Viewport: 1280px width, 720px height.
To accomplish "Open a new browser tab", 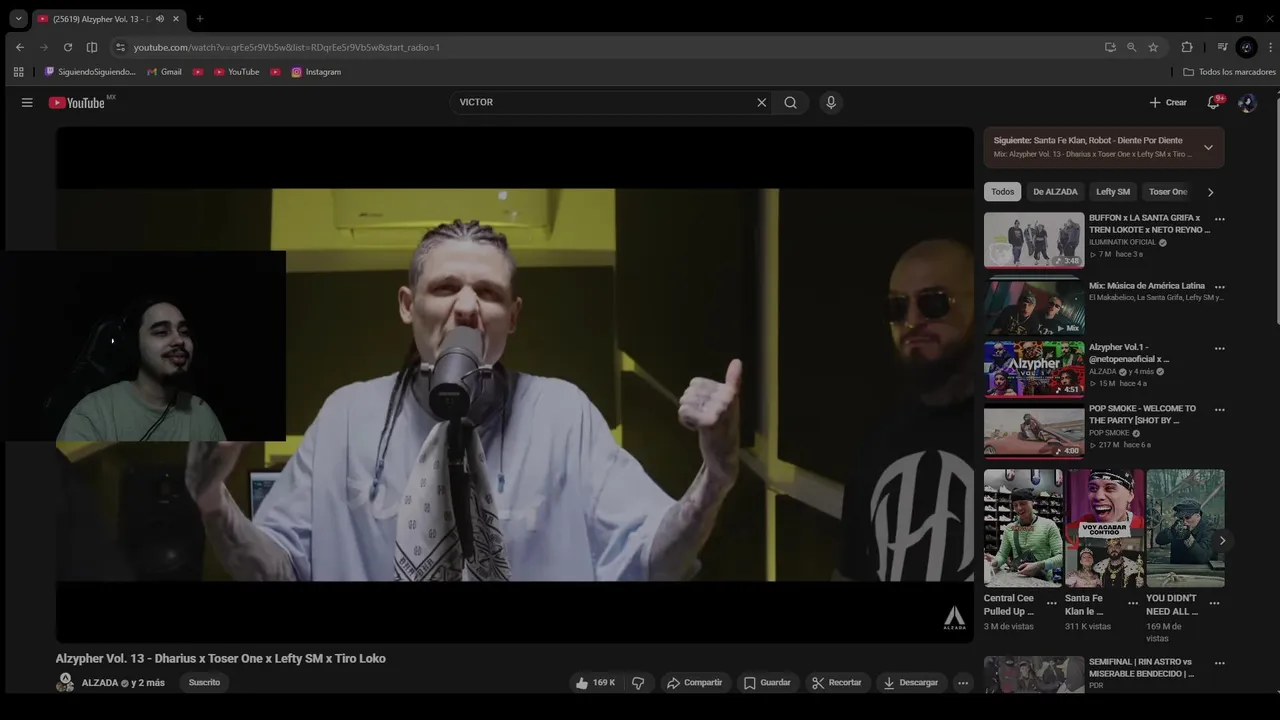I will tap(199, 18).
